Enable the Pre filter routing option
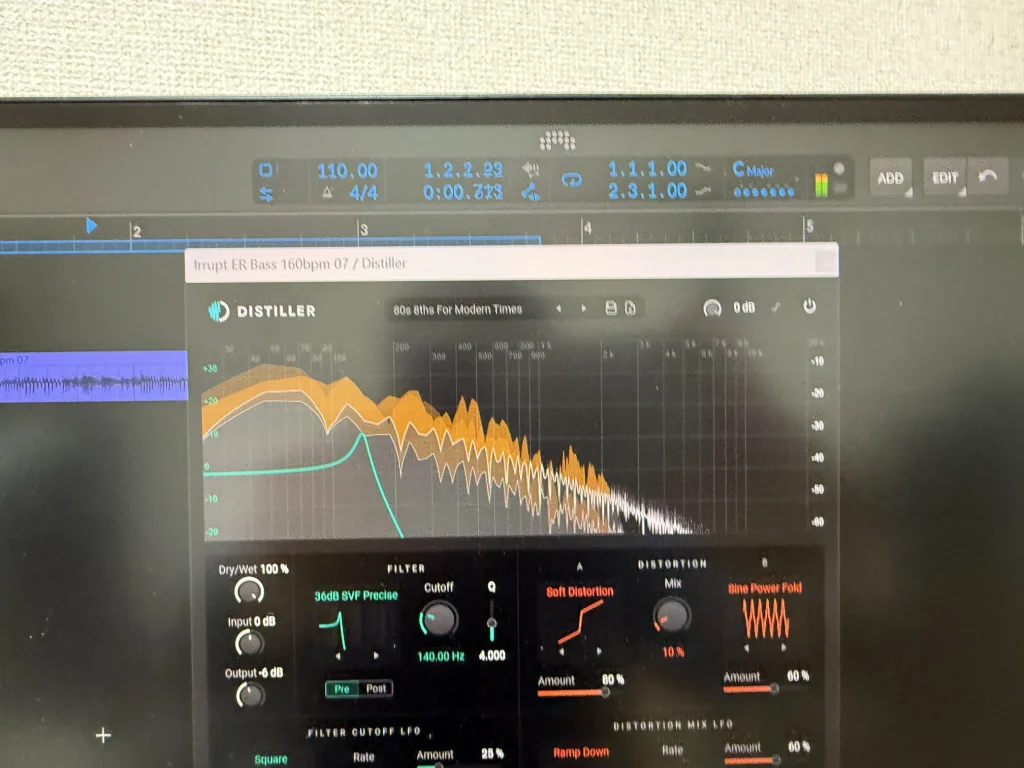The image size is (1024, 768). (x=342, y=689)
